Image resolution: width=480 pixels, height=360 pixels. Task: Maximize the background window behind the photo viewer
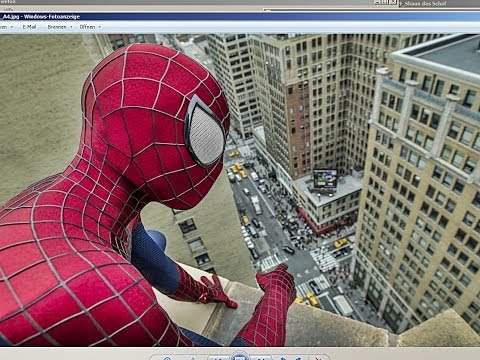[386, 2]
